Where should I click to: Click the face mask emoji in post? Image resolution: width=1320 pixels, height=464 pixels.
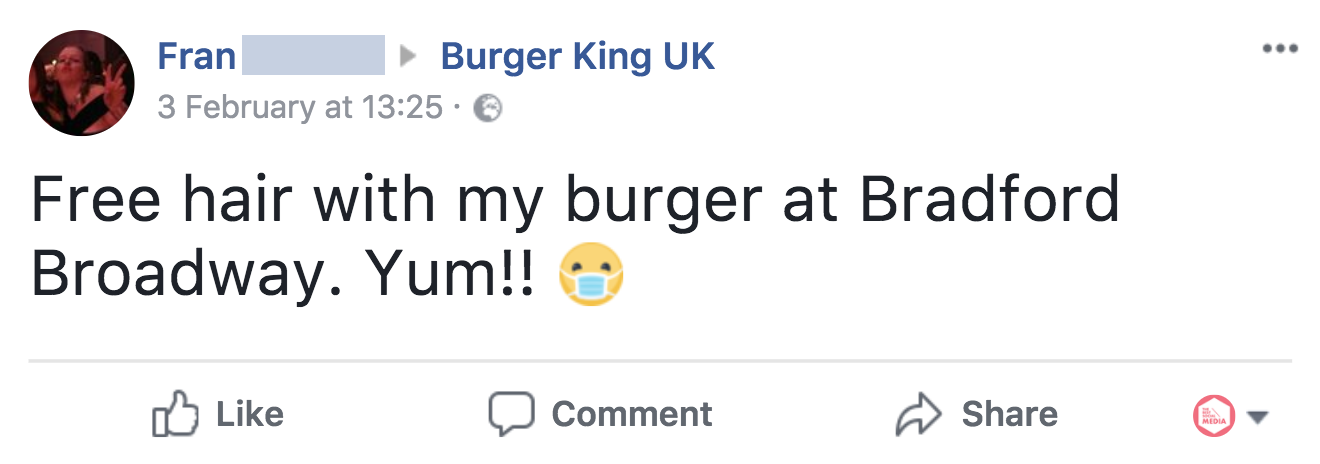pyautogui.click(x=591, y=274)
